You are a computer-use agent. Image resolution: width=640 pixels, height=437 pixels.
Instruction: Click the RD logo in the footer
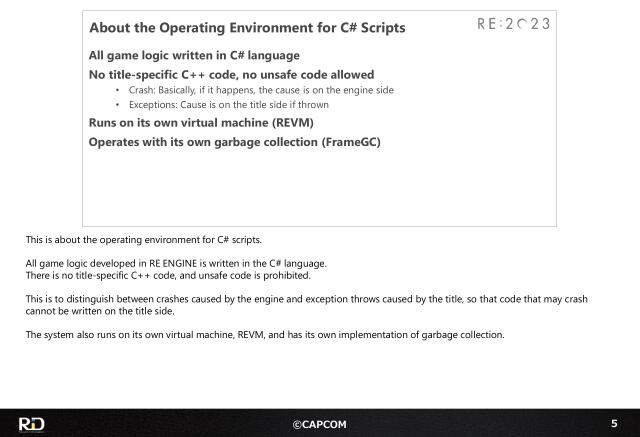[30, 423]
